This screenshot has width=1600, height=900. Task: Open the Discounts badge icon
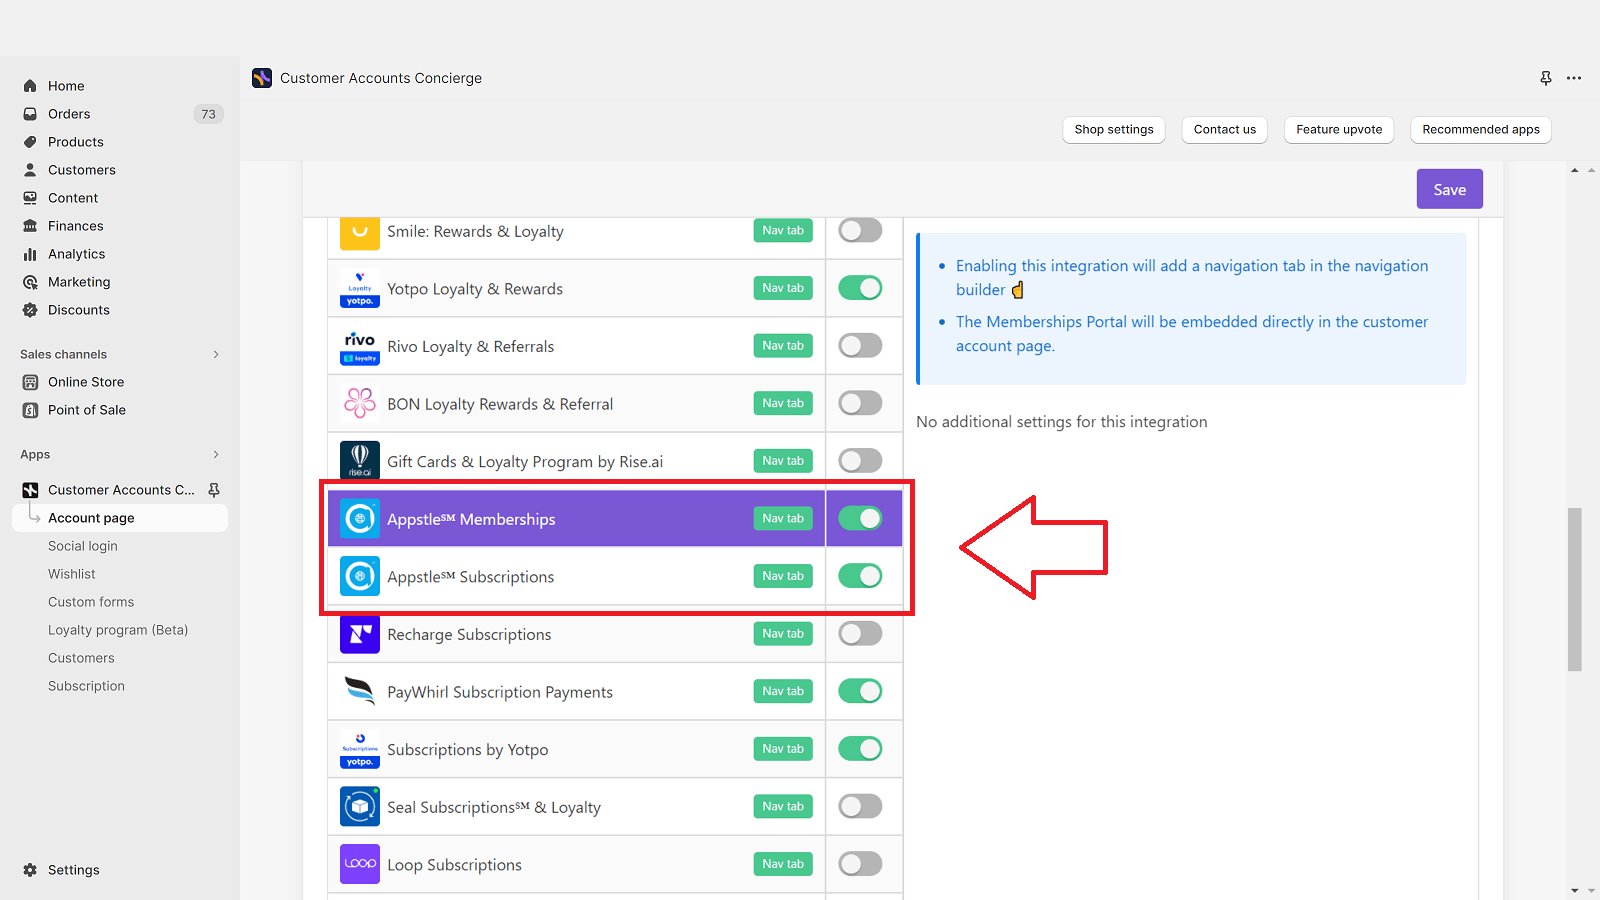click(30, 310)
